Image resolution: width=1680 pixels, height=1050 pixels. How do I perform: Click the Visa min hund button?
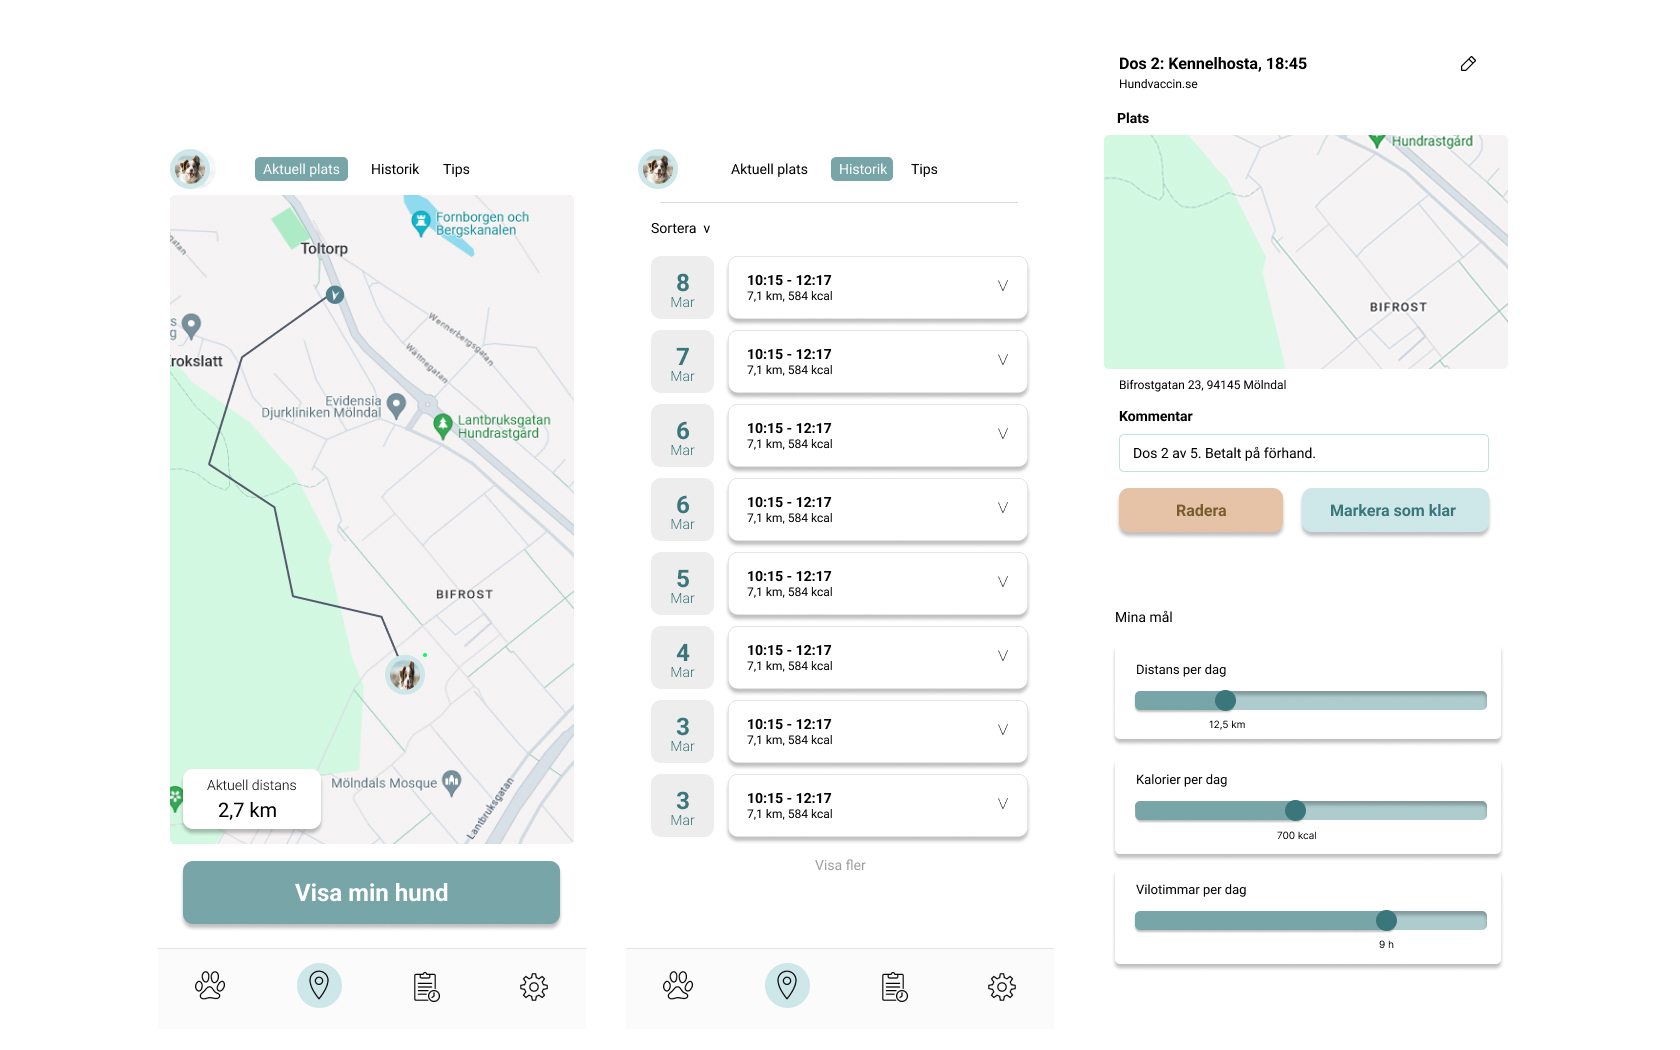pyautogui.click(x=371, y=892)
